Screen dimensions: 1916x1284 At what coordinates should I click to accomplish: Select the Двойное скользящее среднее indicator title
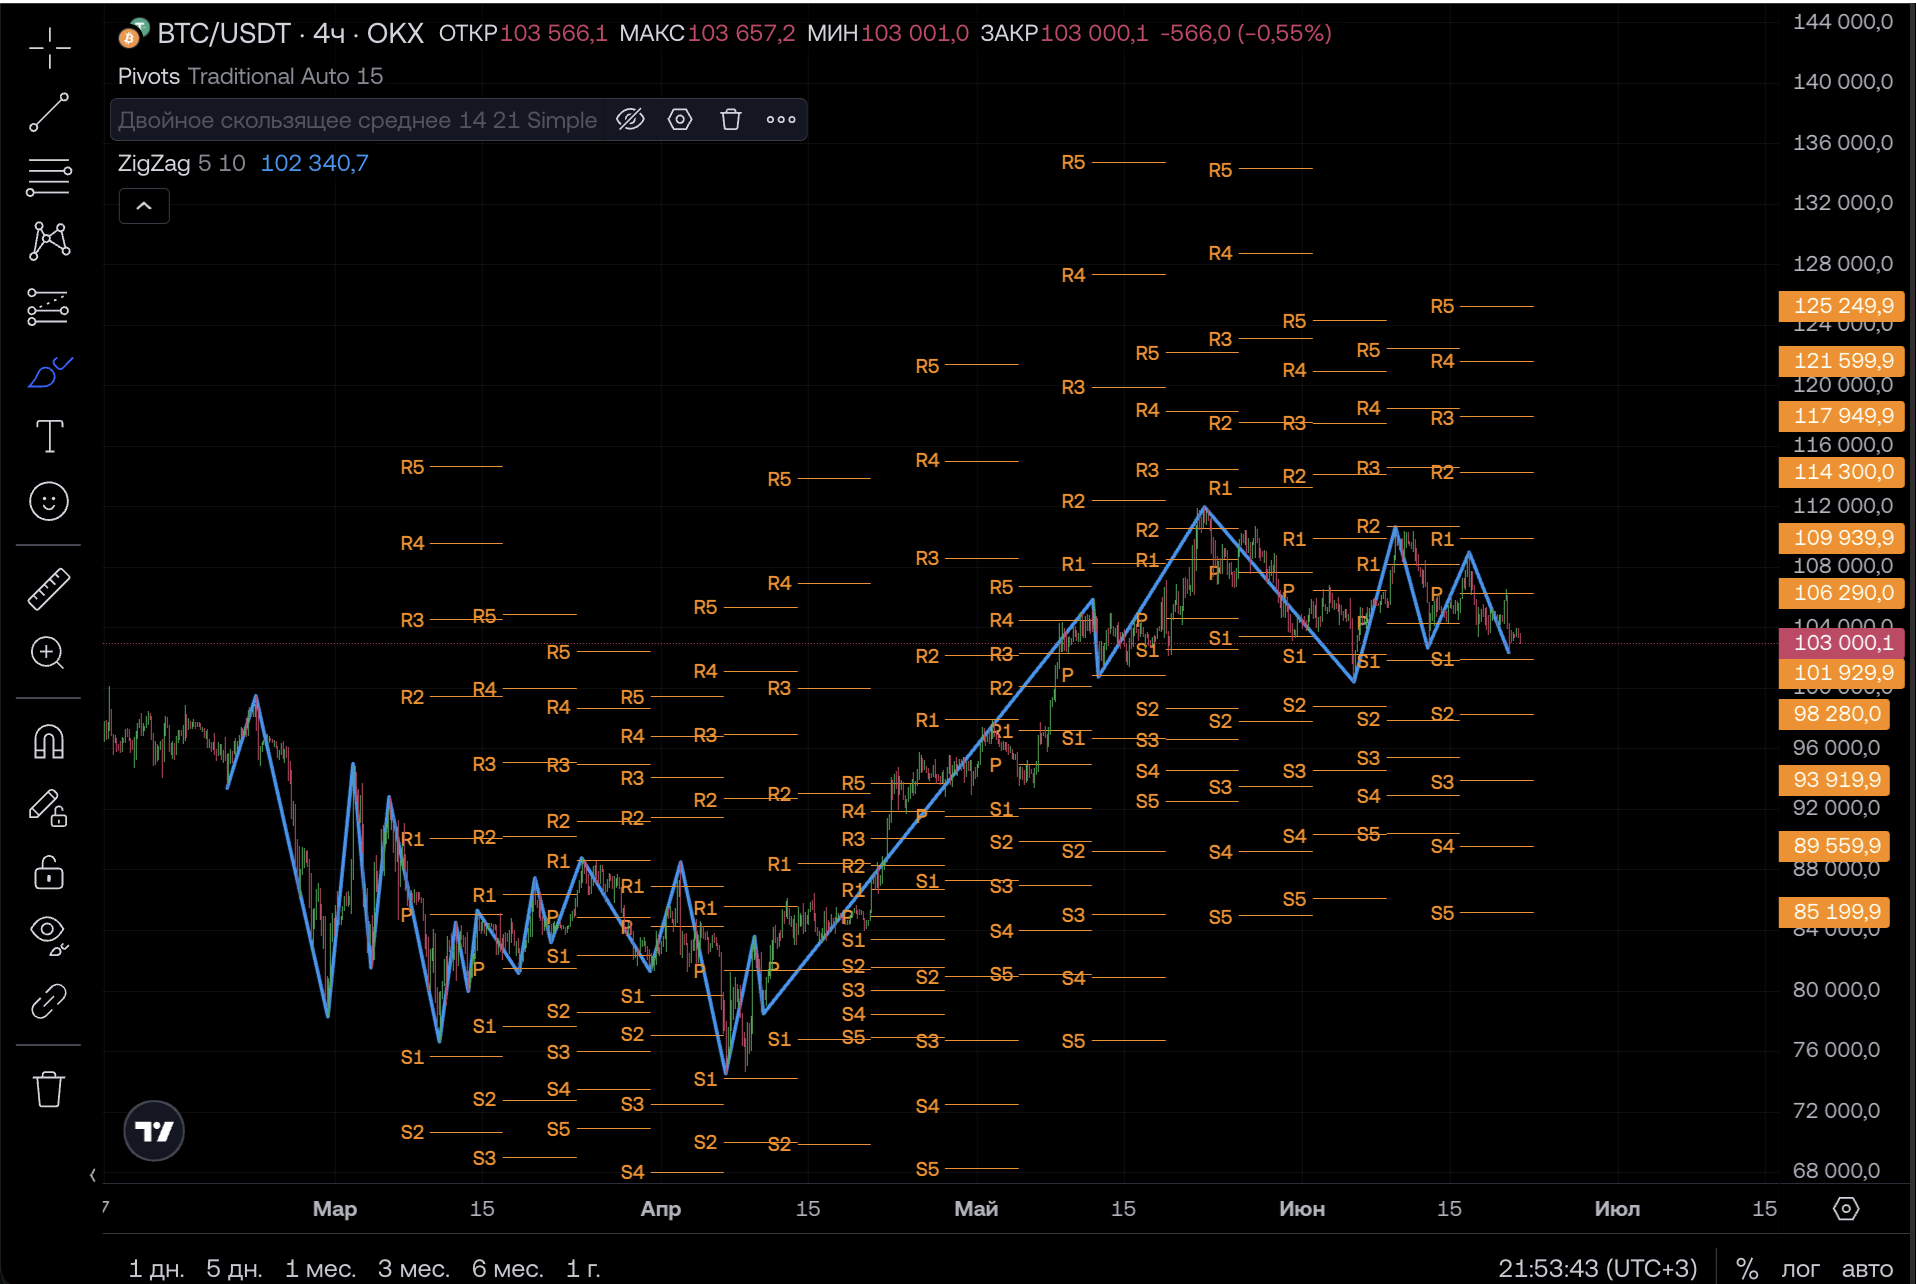357,120
